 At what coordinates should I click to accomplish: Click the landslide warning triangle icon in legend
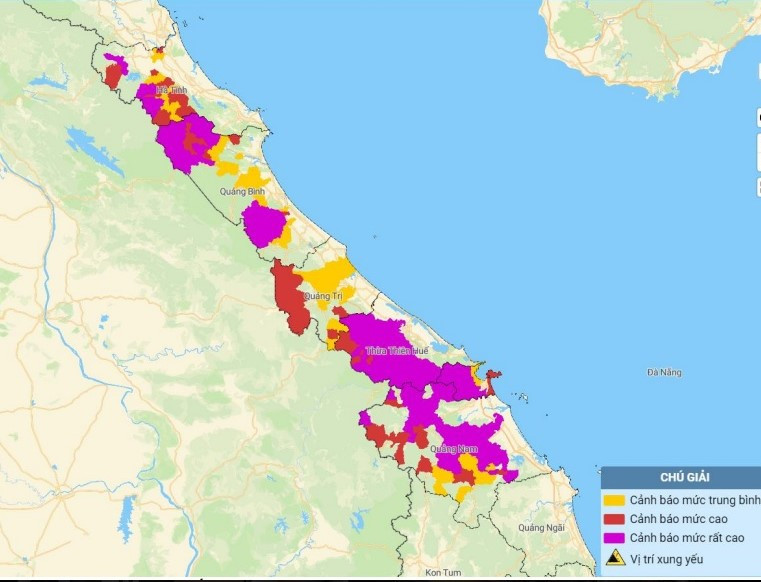pyautogui.click(x=615, y=557)
